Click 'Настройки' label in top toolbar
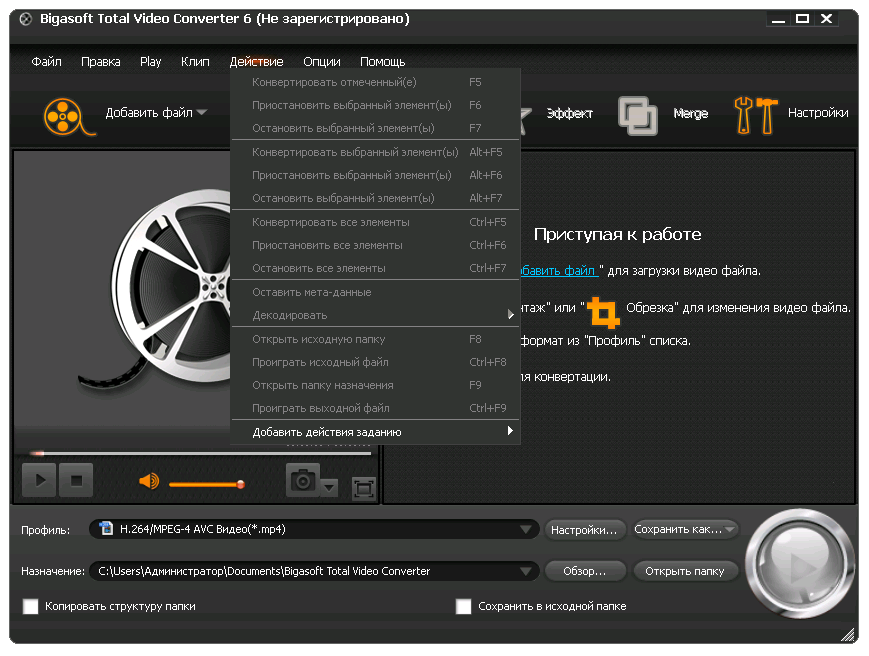Screen dimensions: 869x656 click(818, 113)
